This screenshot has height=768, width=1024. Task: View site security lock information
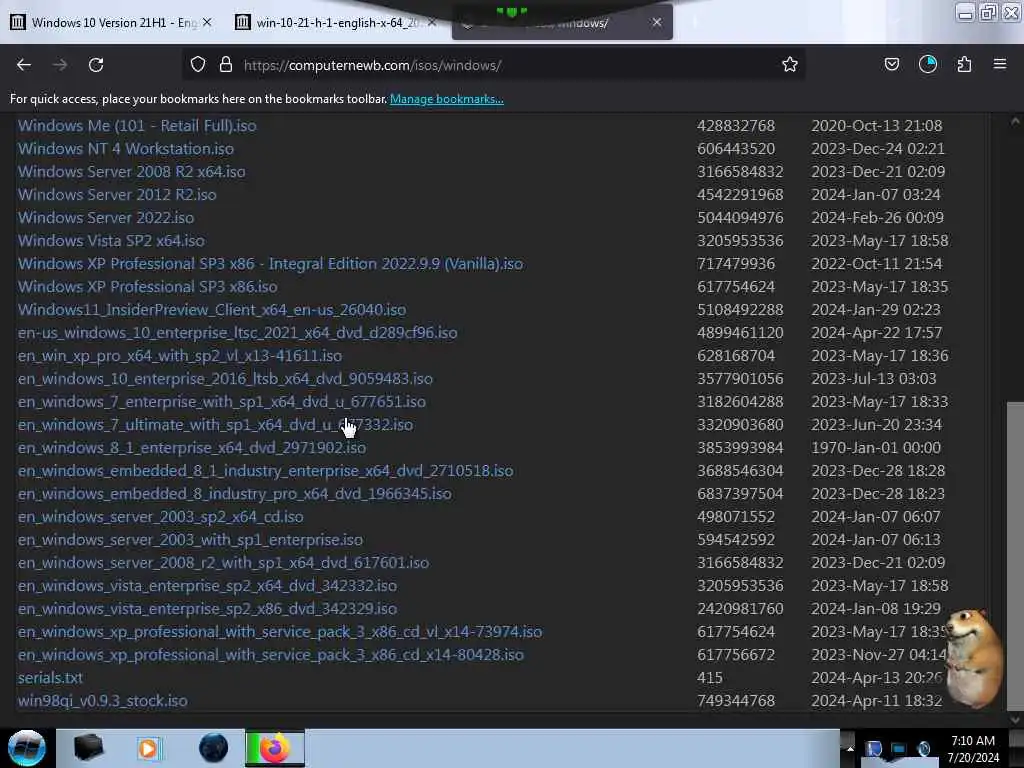(226, 65)
